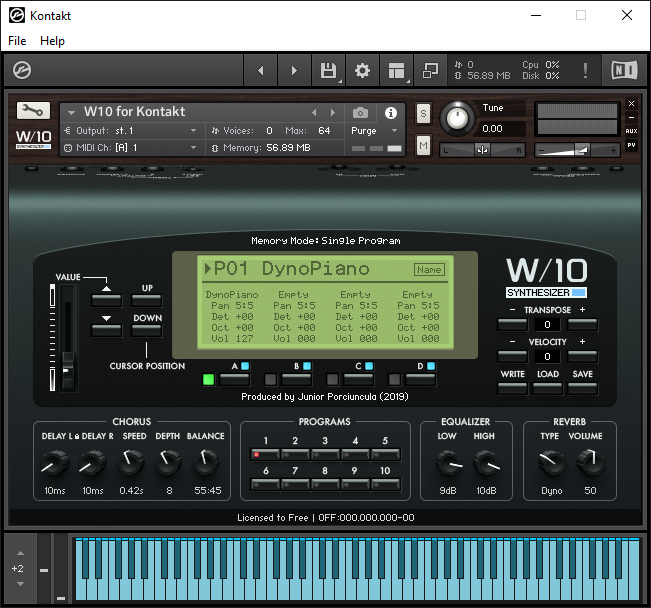Select program 5 button
Screen dimensions: 651x608
pos(385,454)
